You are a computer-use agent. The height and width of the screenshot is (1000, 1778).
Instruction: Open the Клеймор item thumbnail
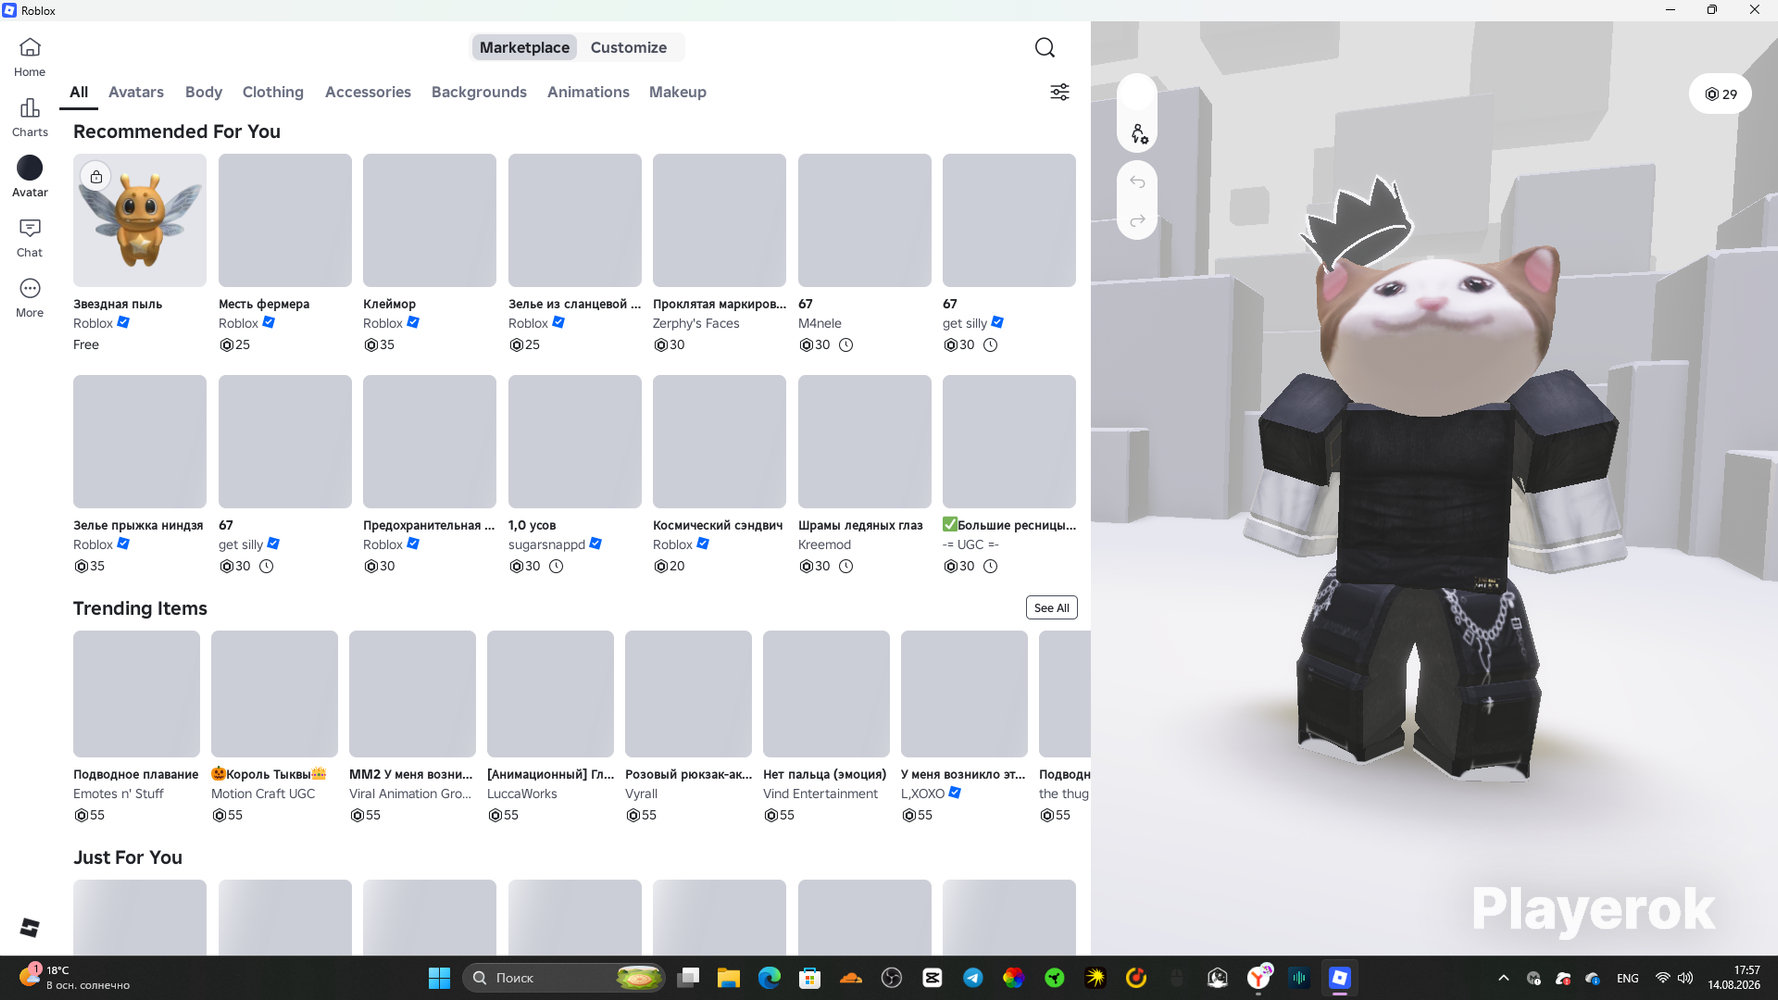[x=430, y=220]
